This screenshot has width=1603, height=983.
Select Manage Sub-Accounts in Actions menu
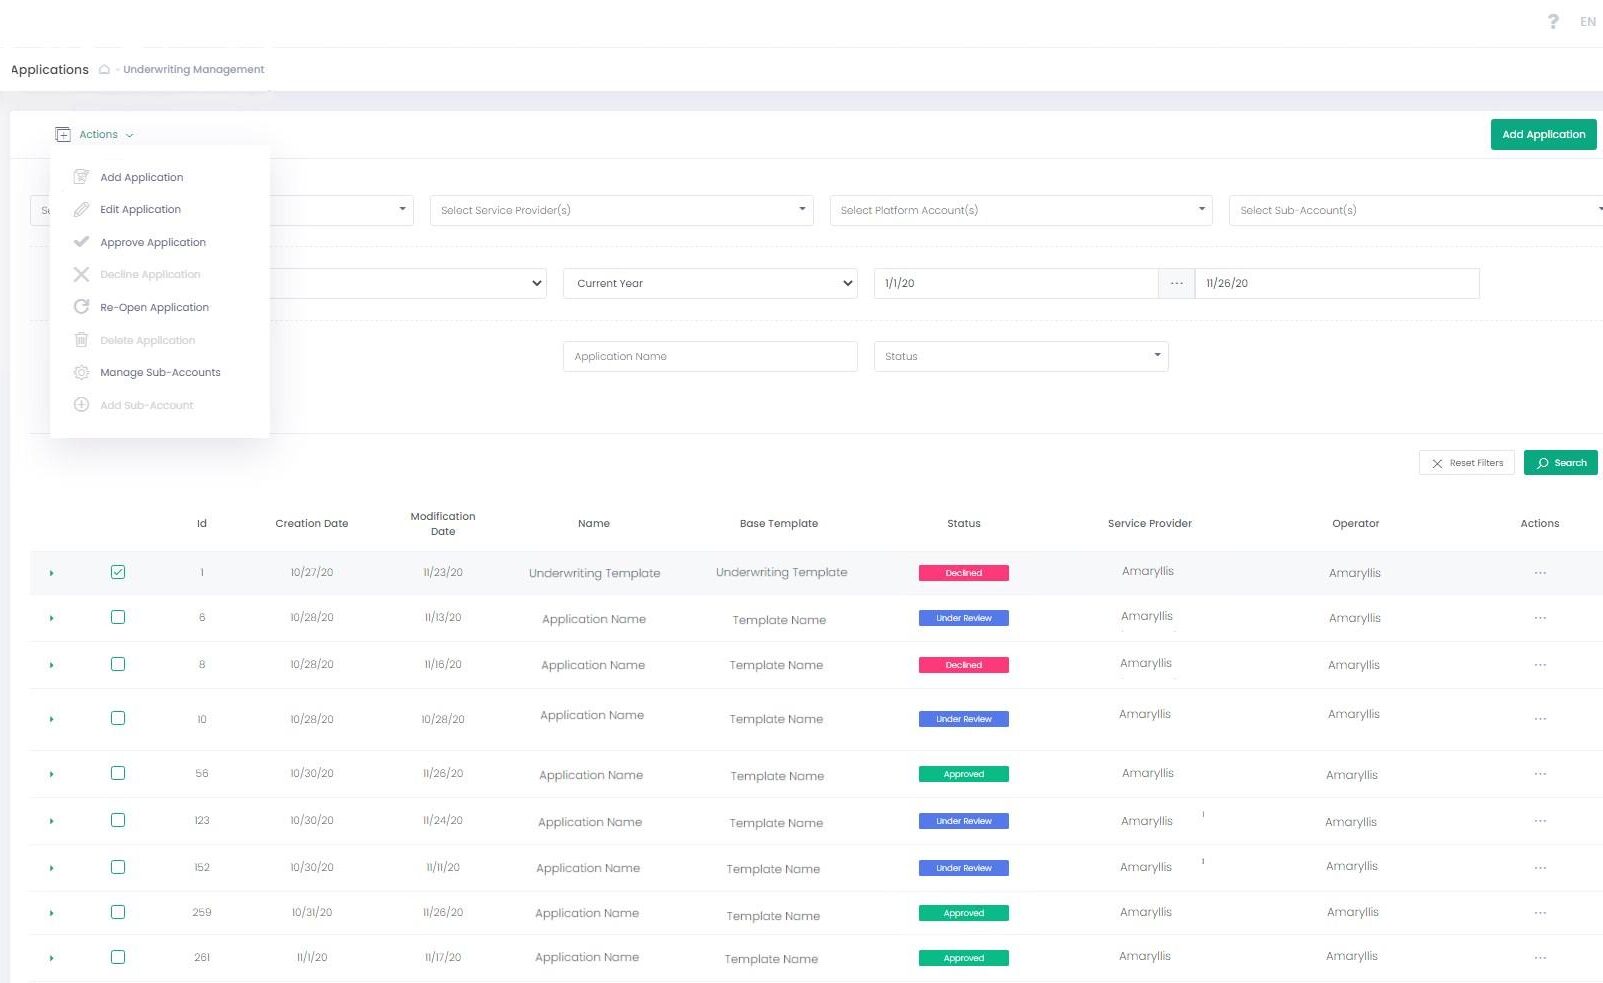coord(160,372)
